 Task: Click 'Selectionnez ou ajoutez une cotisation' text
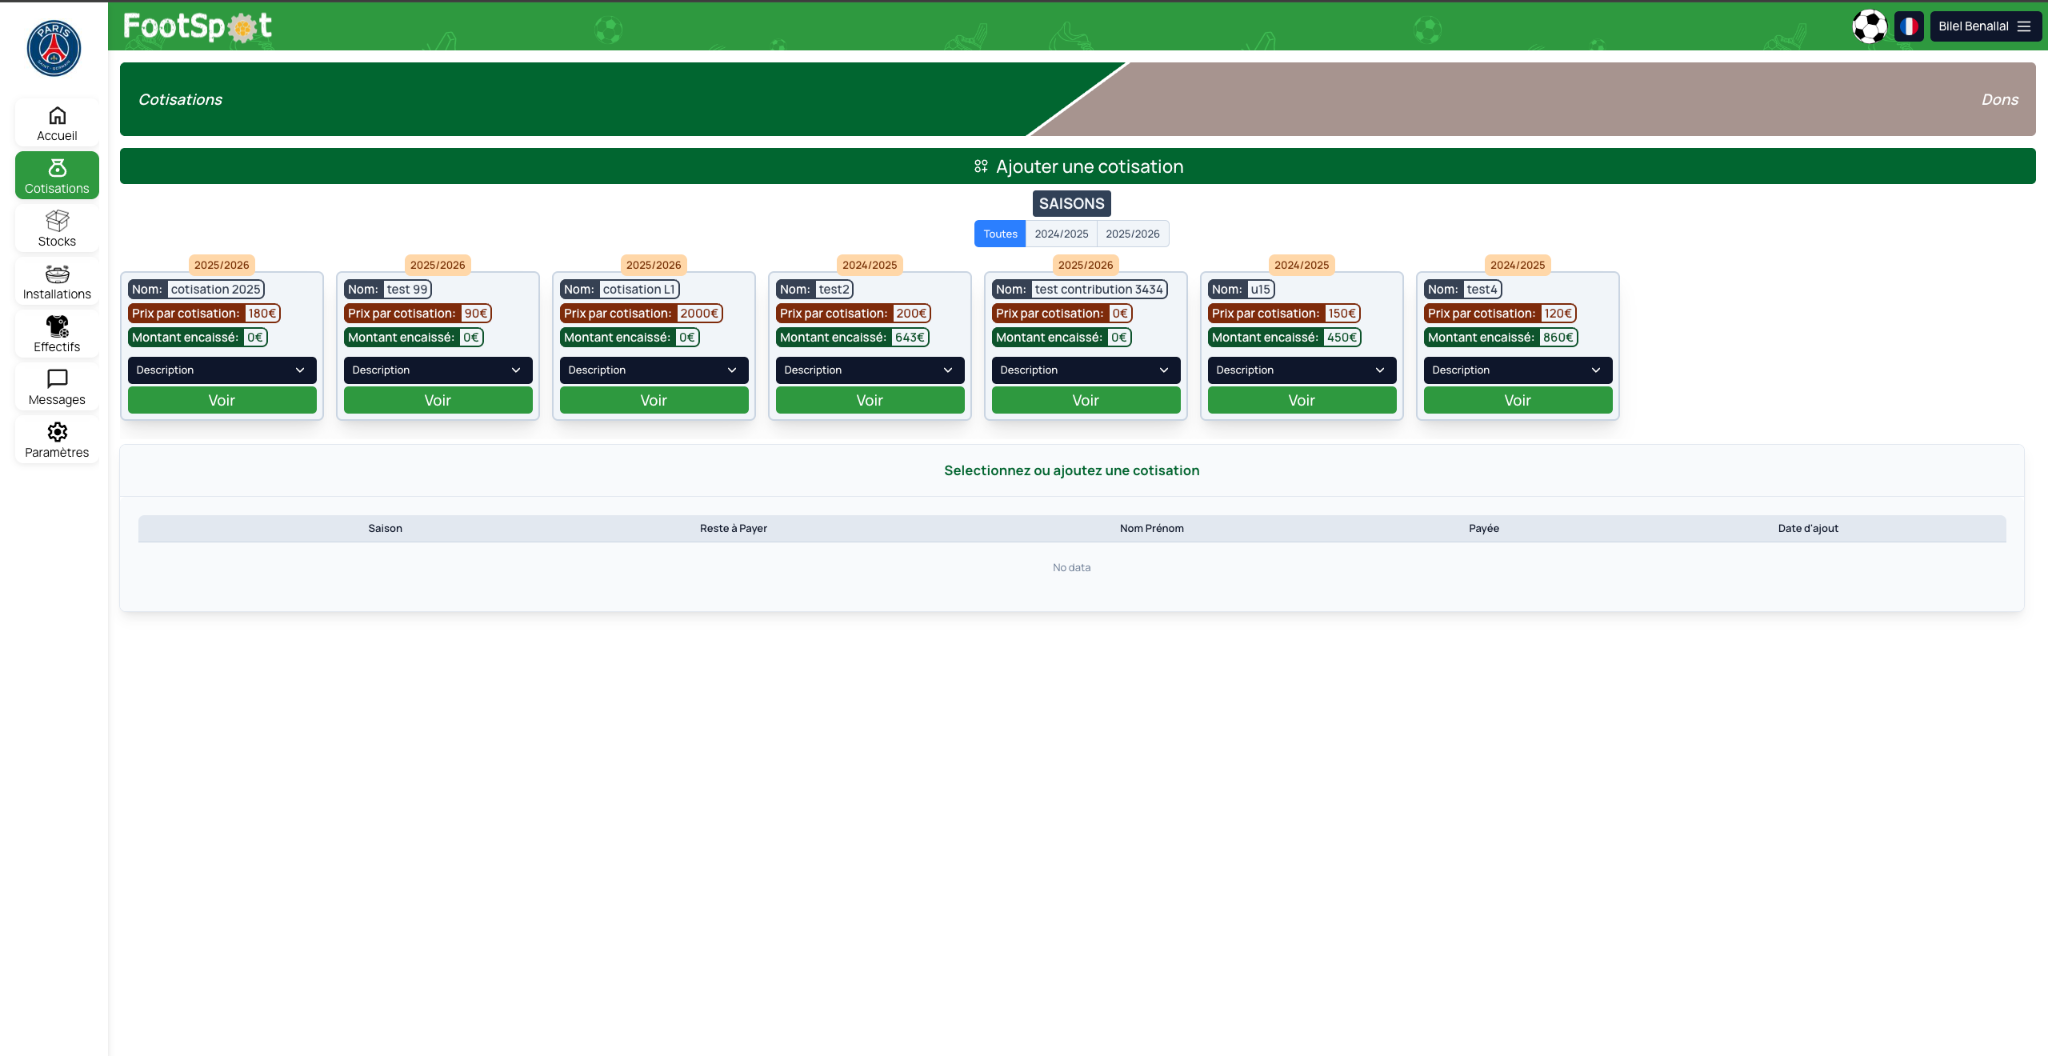click(1071, 470)
